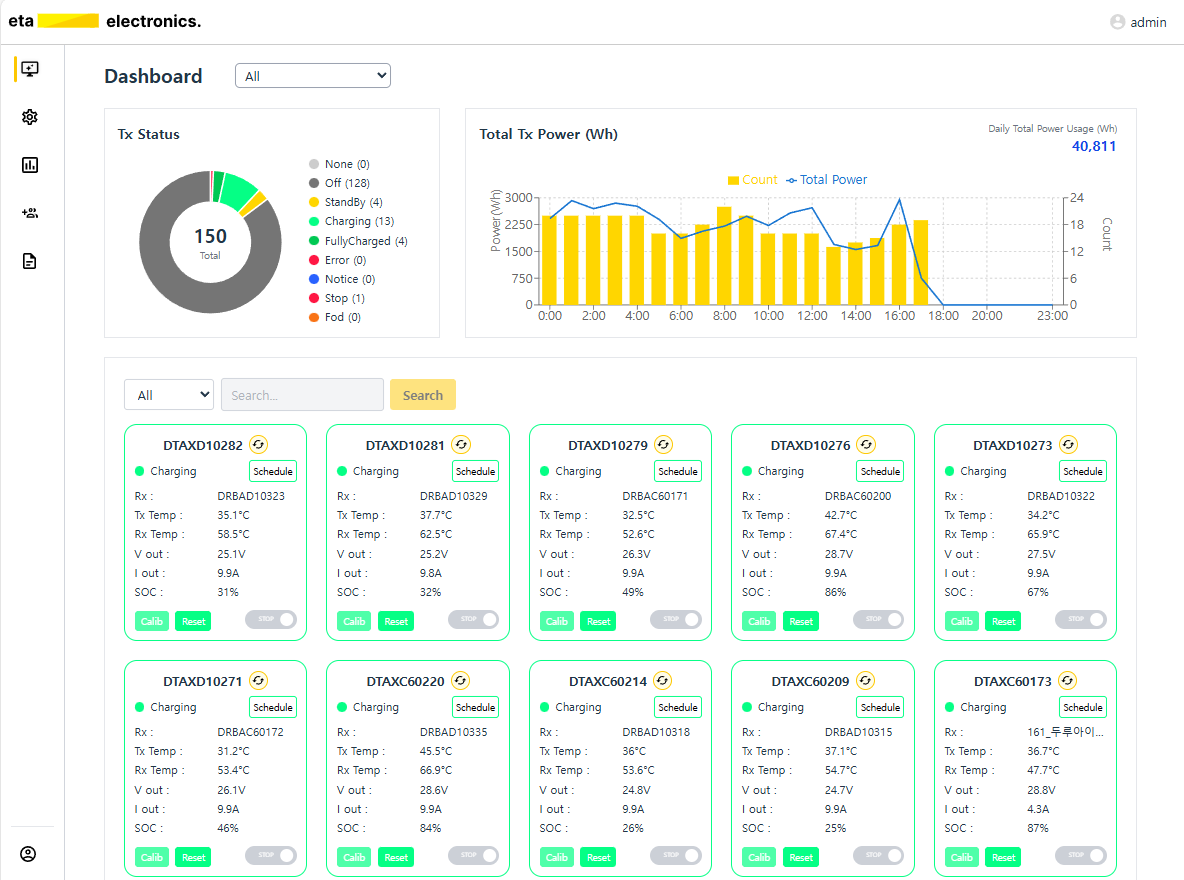Open the admin user menu
This screenshot has width=1184, height=880.
1138,22
